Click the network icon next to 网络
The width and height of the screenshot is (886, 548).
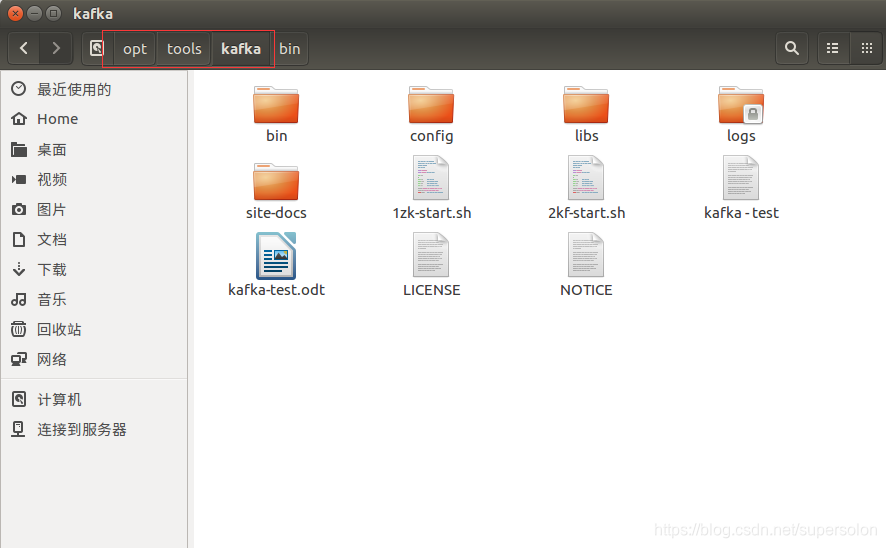point(19,359)
